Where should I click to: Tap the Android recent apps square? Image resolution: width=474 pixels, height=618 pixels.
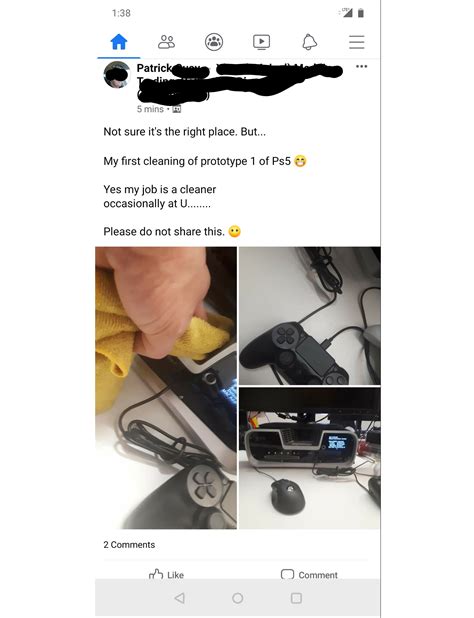296,598
